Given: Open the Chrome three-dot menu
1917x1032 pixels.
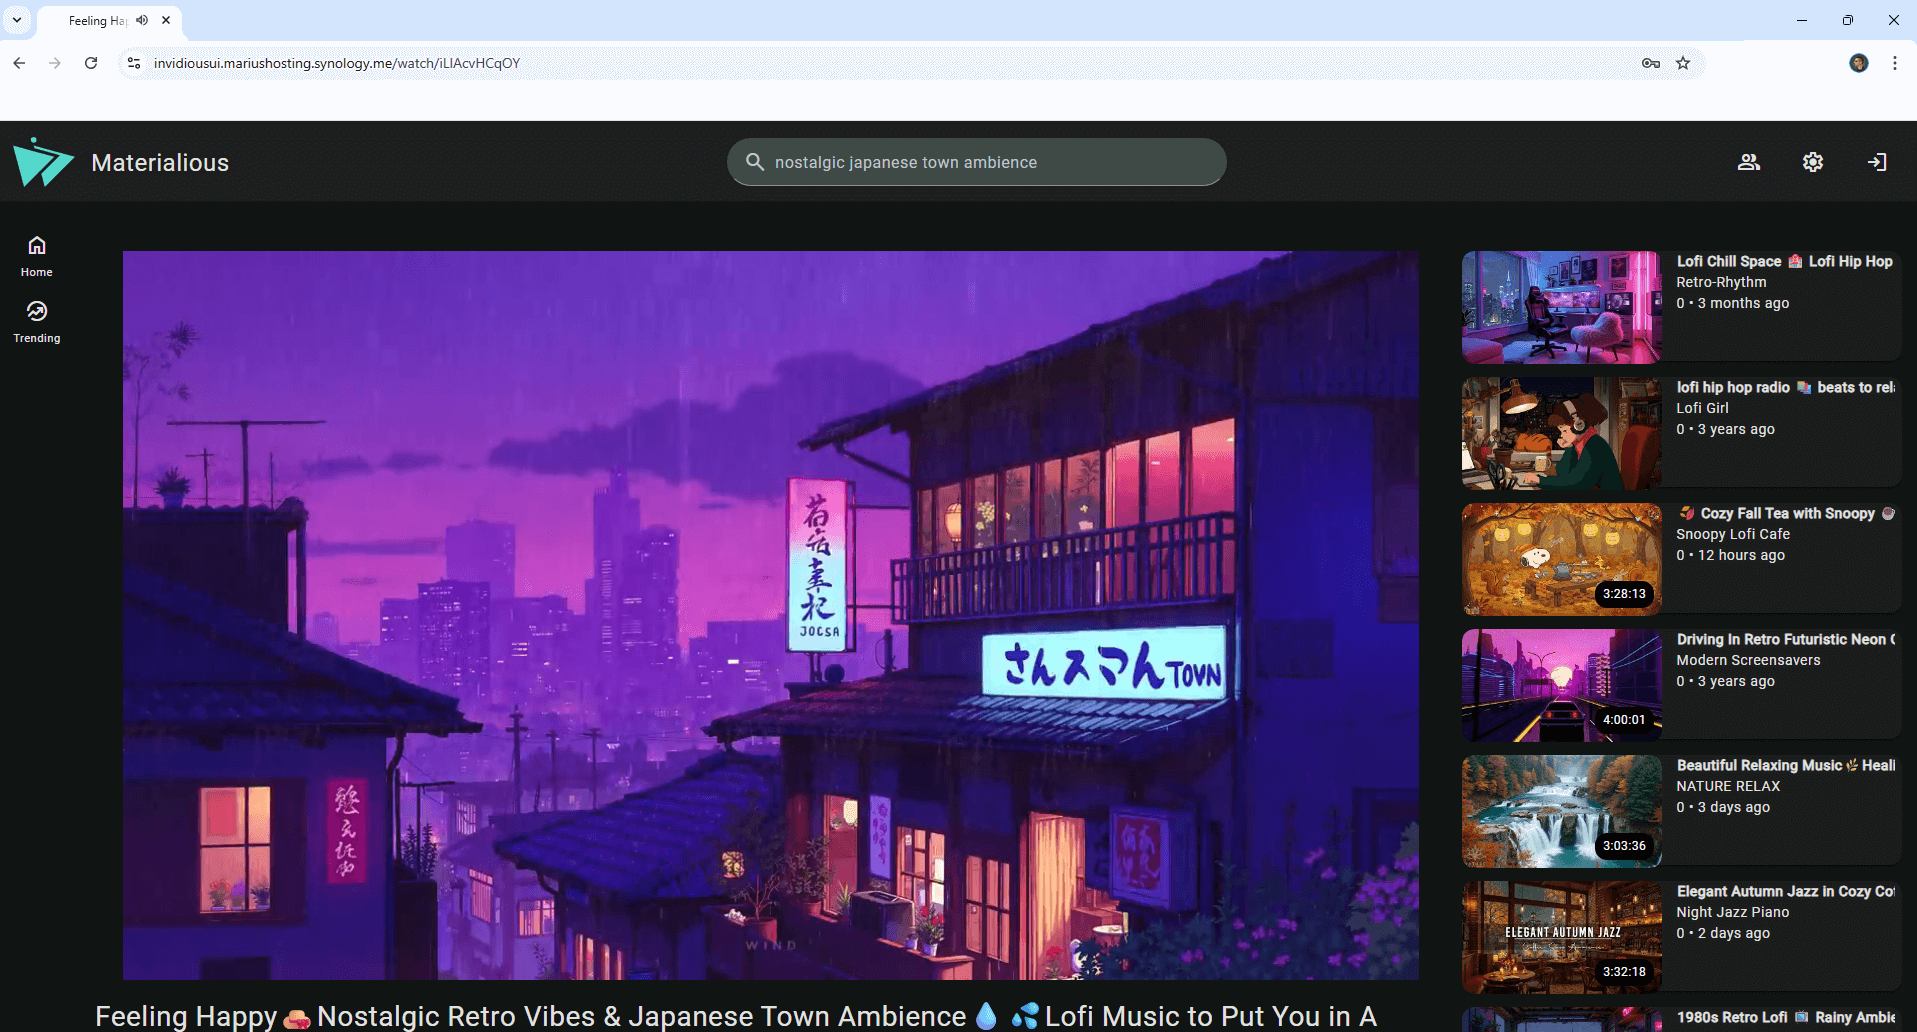Looking at the screenshot, I should [1894, 63].
